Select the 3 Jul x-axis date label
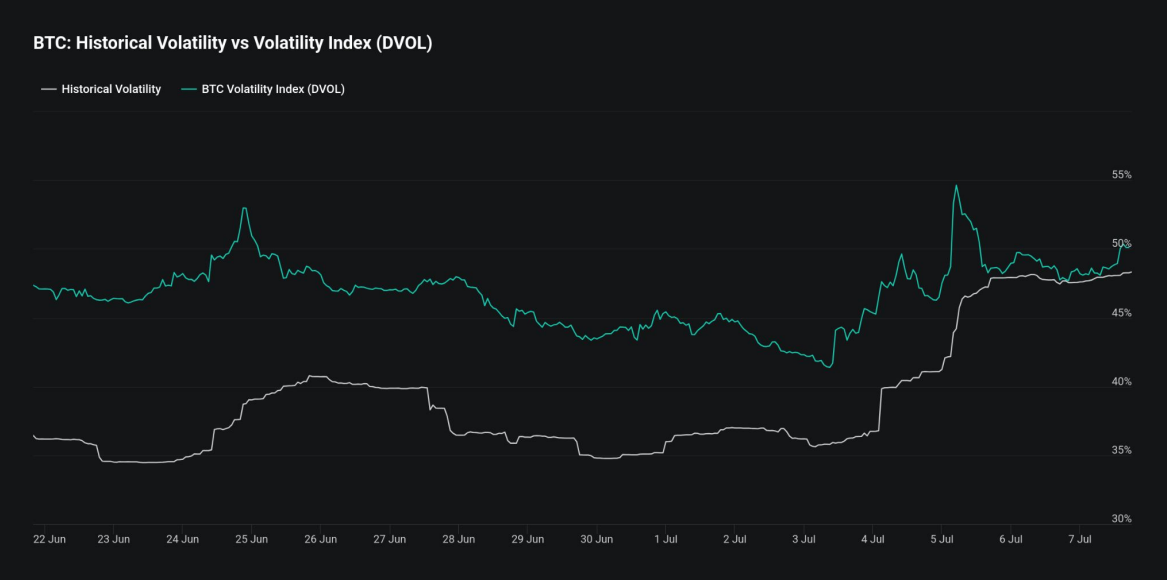This screenshot has height=580, width=1167. [803, 539]
